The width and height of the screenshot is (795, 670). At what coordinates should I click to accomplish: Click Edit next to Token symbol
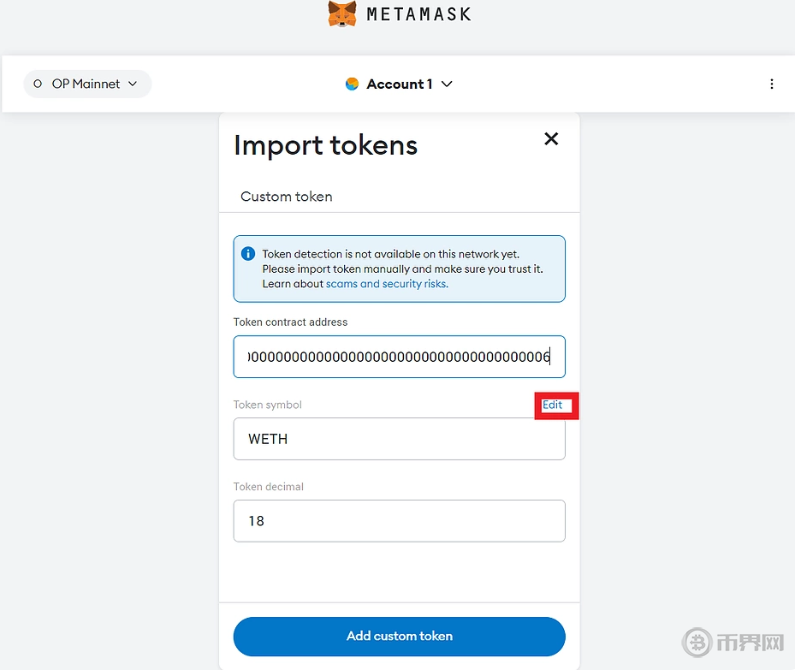pyautogui.click(x=552, y=405)
